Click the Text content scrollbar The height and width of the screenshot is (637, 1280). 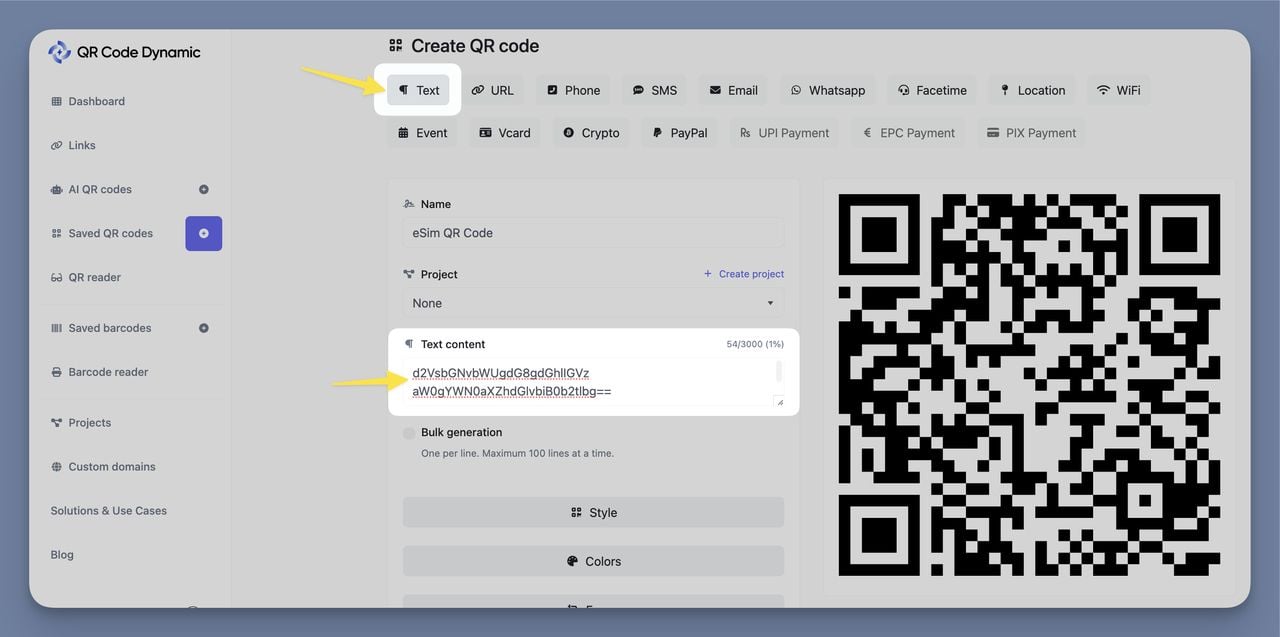point(779,372)
